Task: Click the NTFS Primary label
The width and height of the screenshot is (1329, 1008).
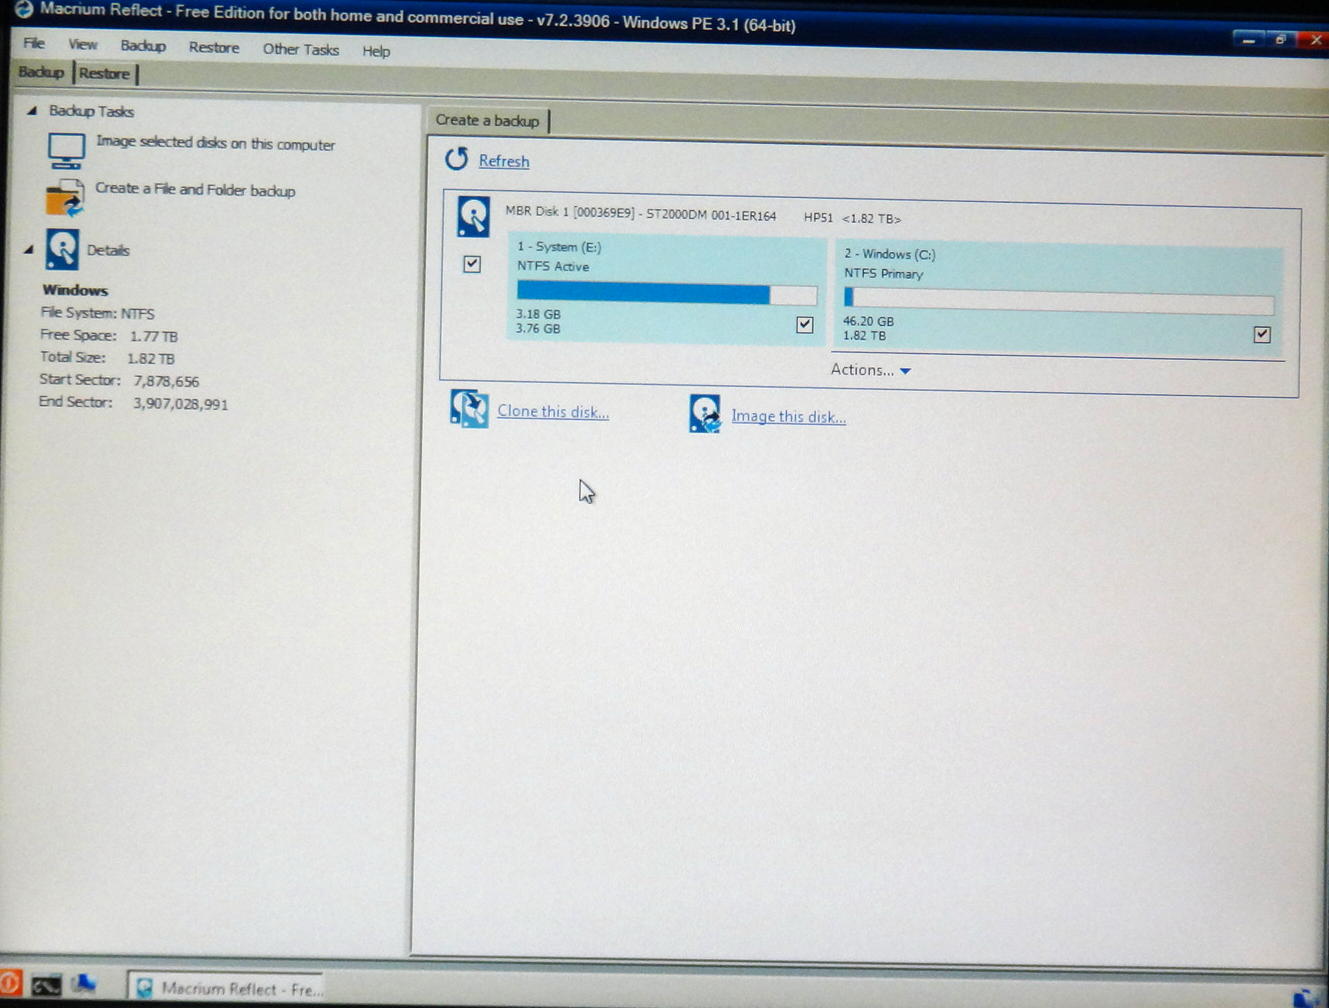Action: click(884, 273)
